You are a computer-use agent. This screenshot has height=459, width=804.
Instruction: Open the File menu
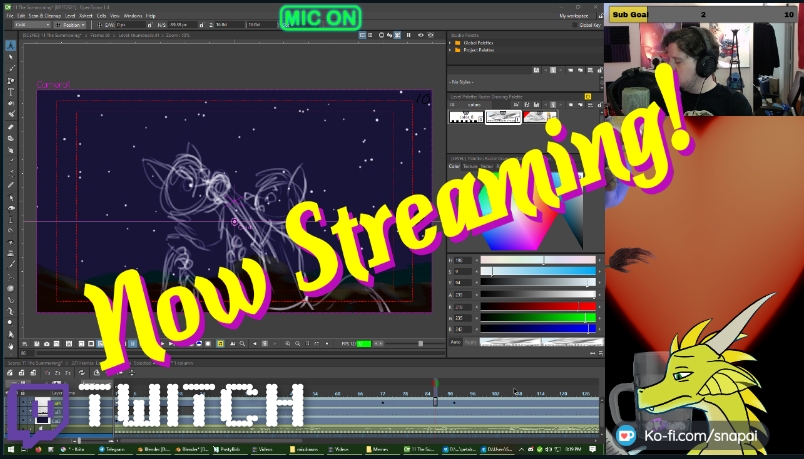(10, 16)
